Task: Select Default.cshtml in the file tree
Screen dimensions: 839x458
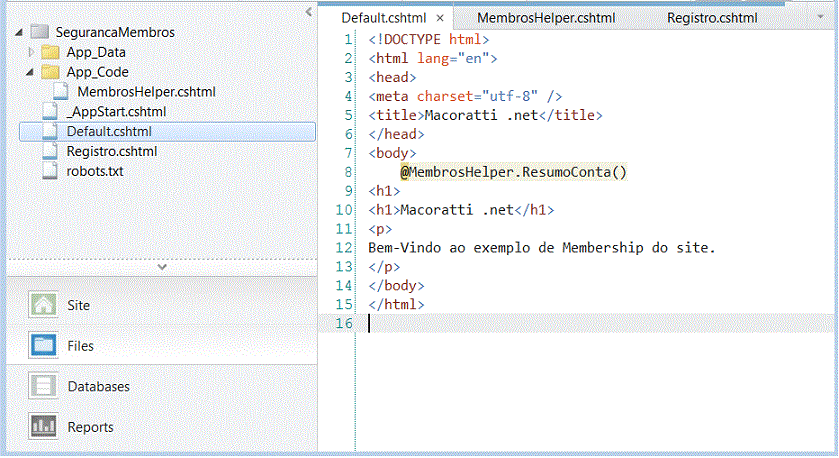Action: click(x=109, y=131)
